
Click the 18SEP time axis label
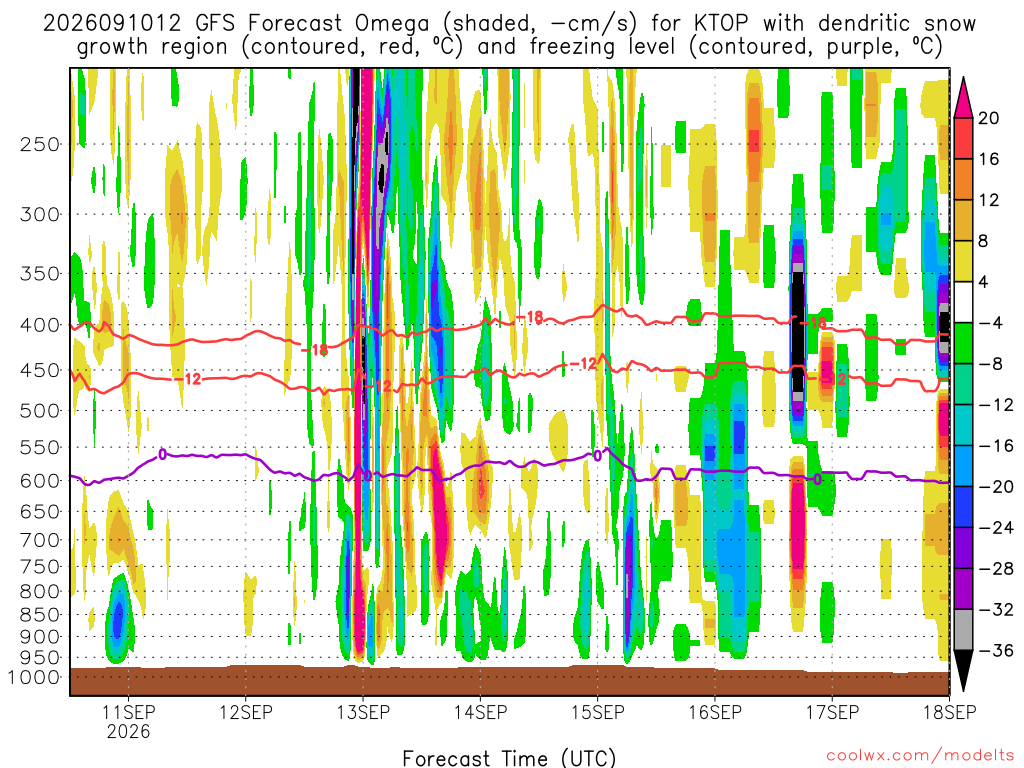tap(950, 712)
